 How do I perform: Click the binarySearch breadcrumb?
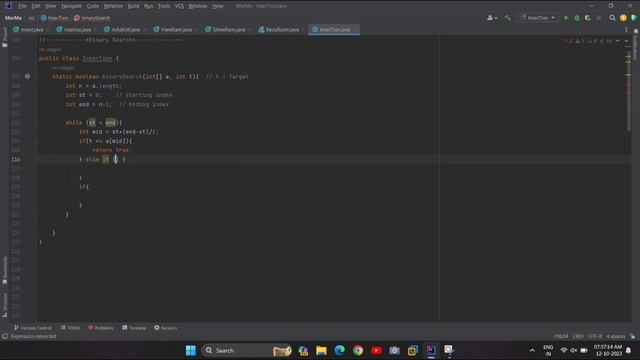(x=92, y=18)
